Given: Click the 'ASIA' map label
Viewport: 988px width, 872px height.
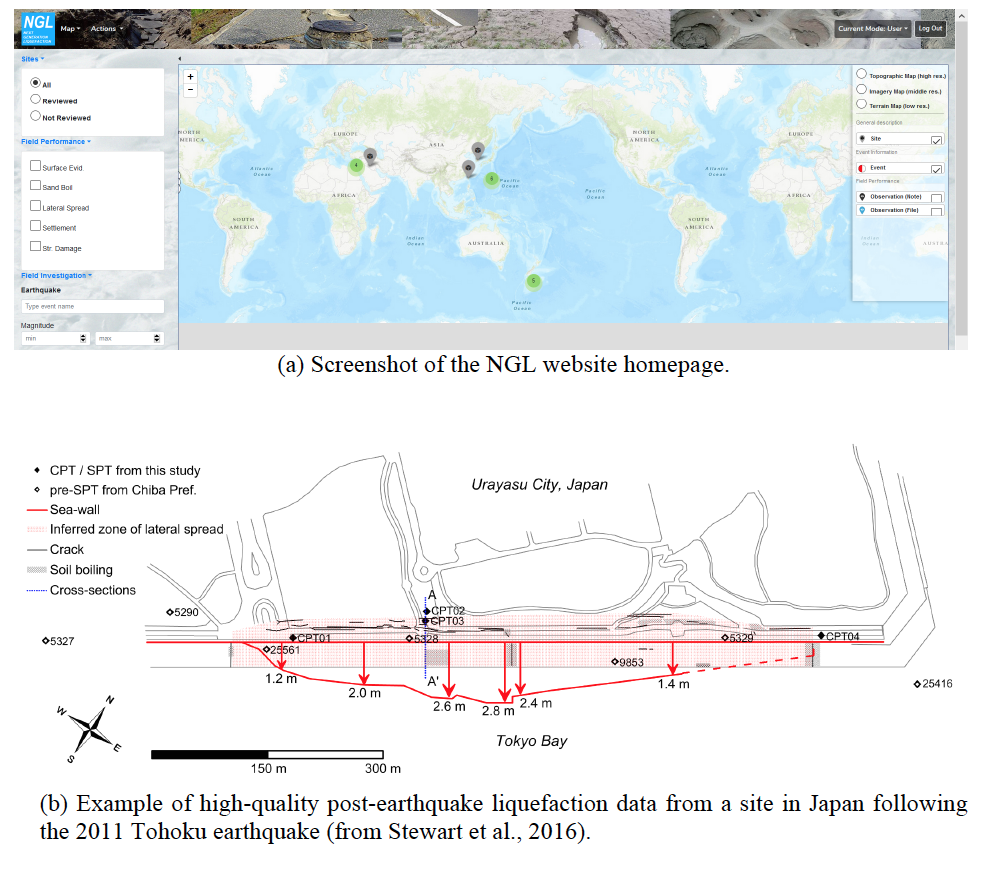Looking at the screenshot, I should pos(437,145).
